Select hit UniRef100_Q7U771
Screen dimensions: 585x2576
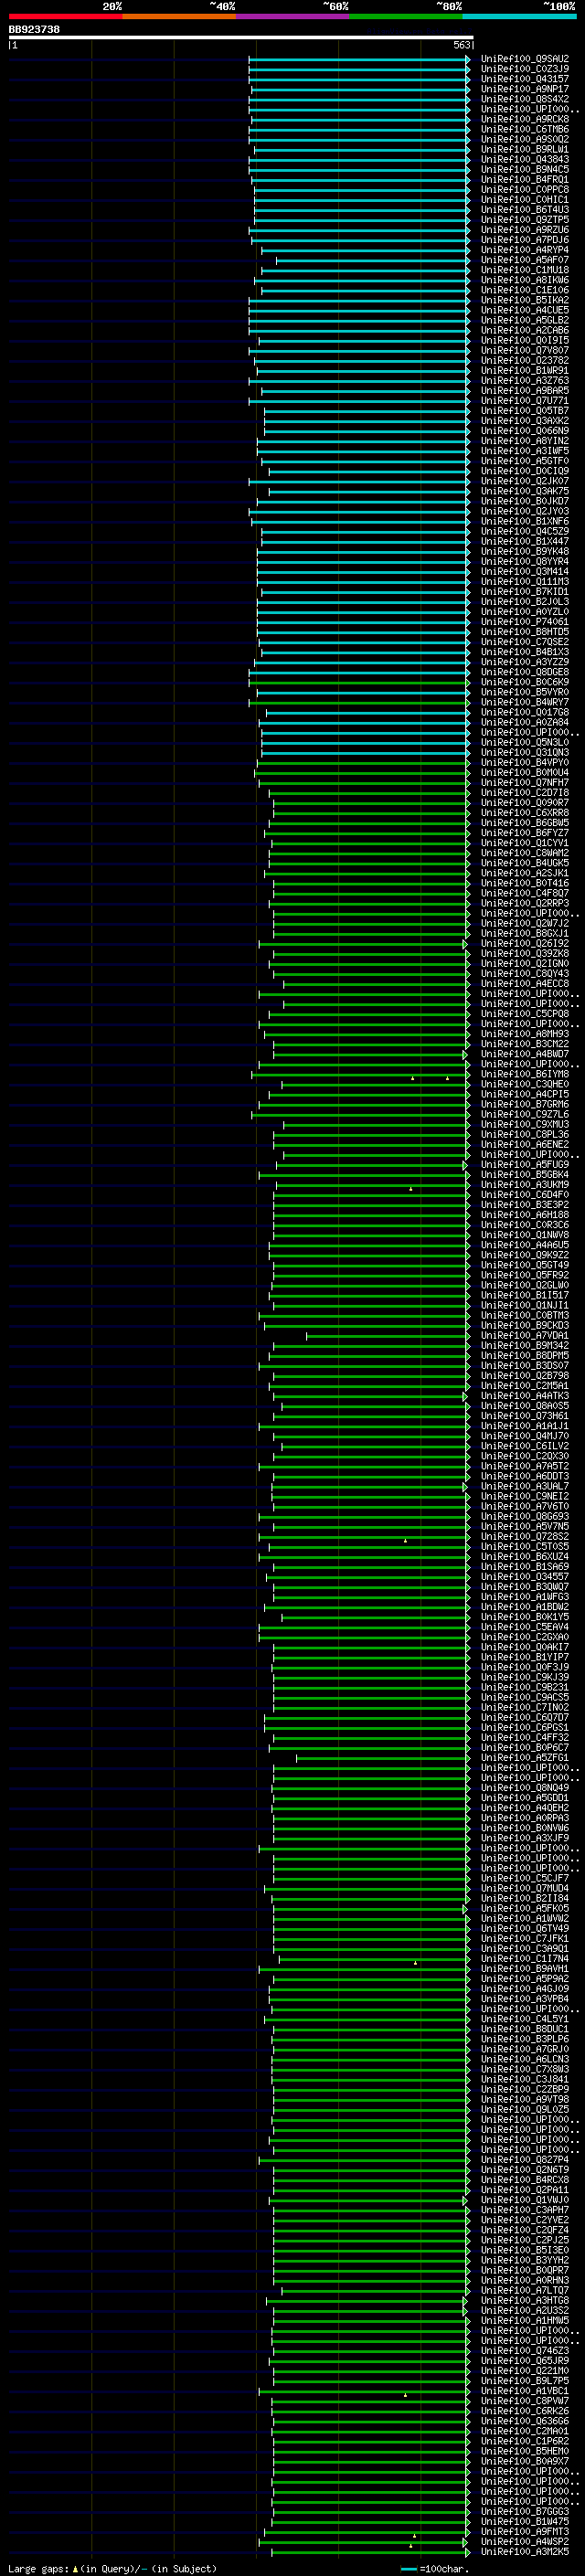(x=525, y=401)
